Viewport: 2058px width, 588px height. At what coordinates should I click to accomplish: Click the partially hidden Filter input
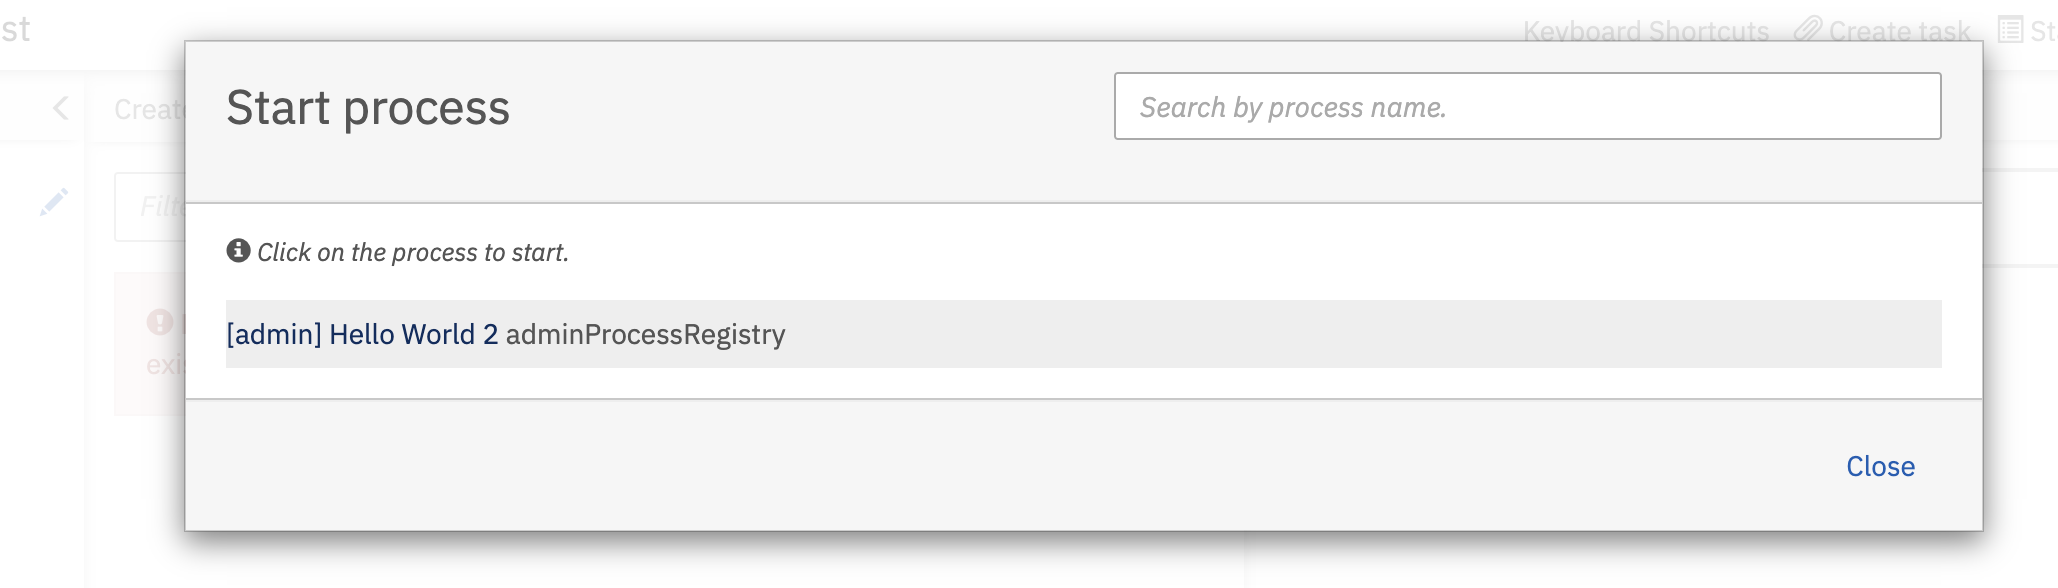pyautogui.click(x=151, y=206)
